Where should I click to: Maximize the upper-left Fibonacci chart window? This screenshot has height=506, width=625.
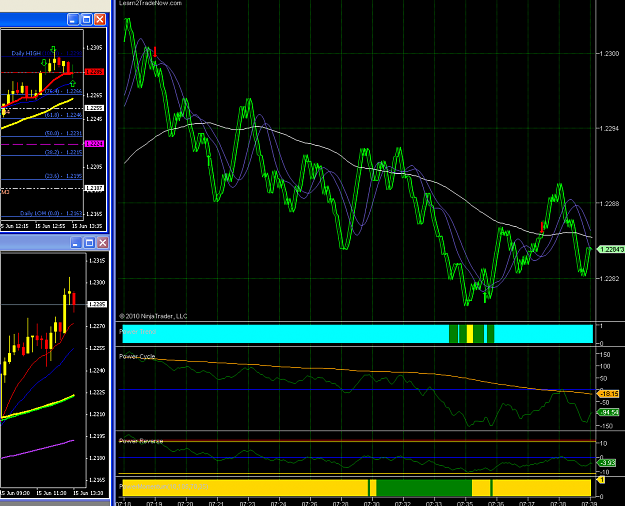click(86, 19)
